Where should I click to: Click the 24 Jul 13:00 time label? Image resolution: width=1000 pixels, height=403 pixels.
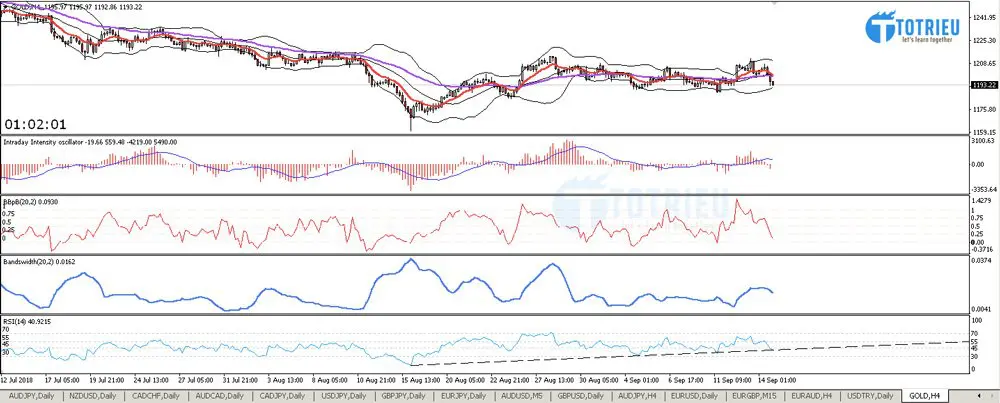[150, 380]
